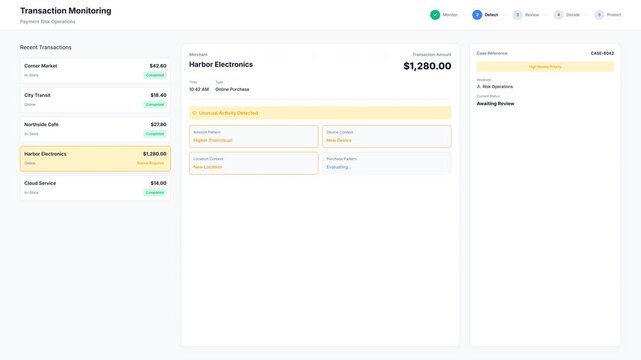The image size is (641, 360).
Task: Click the Payment Risk Operations subtitle
Action: 47,22
